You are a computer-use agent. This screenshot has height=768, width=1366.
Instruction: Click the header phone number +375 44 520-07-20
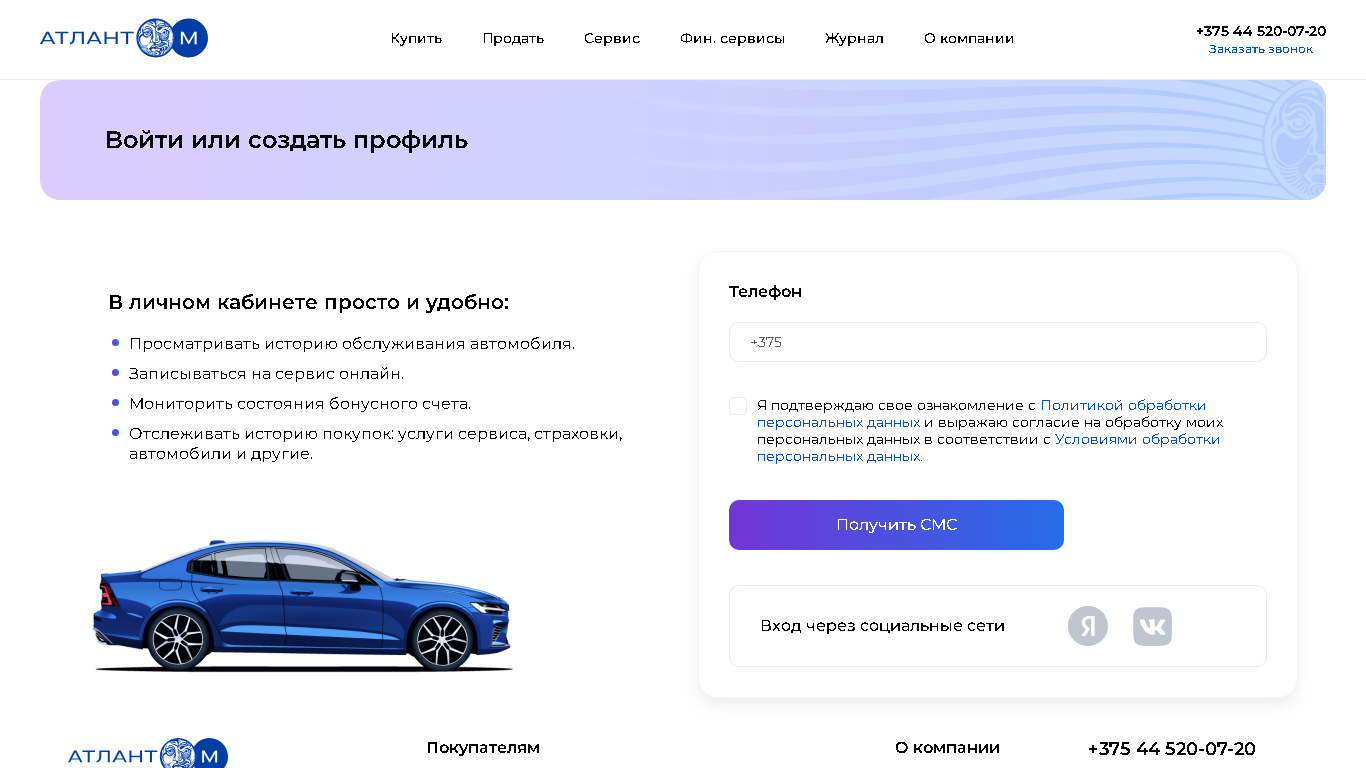point(1261,31)
